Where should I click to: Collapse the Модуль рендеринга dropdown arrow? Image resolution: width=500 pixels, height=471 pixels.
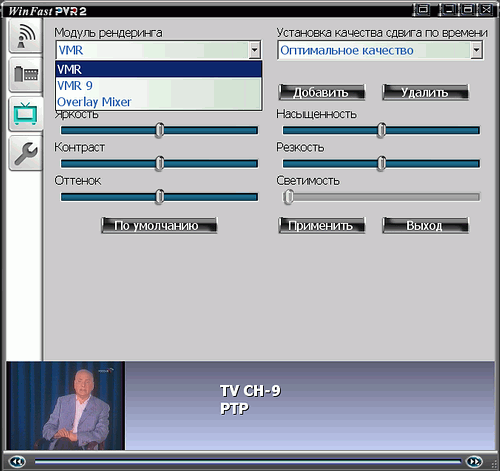pyautogui.click(x=254, y=50)
